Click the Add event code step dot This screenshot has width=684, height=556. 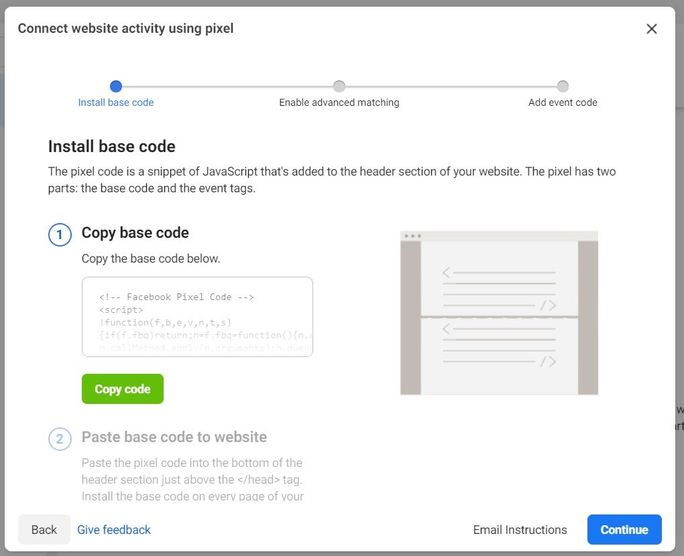pos(563,86)
